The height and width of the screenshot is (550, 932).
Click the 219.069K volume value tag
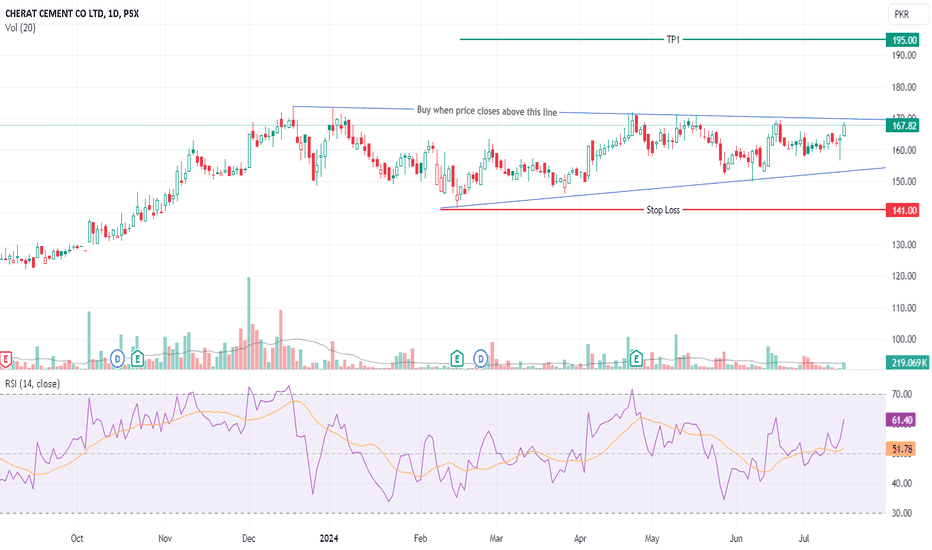coord(907,363)
